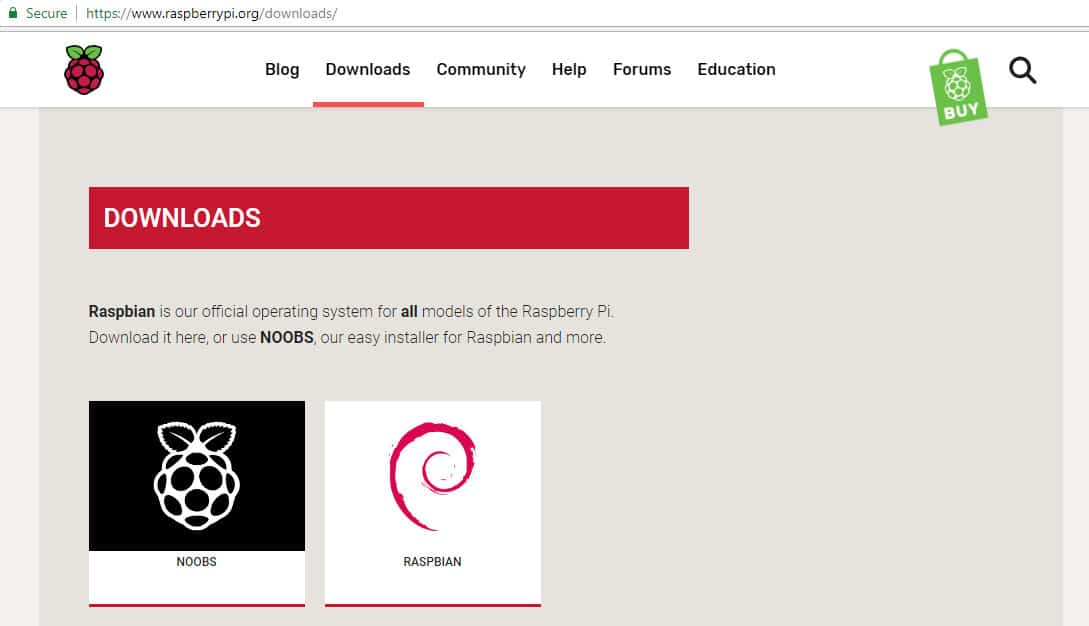The height and width of the screenshot is (626, 1089).
Task: Click the secure padlock icon
Action: 13,13
